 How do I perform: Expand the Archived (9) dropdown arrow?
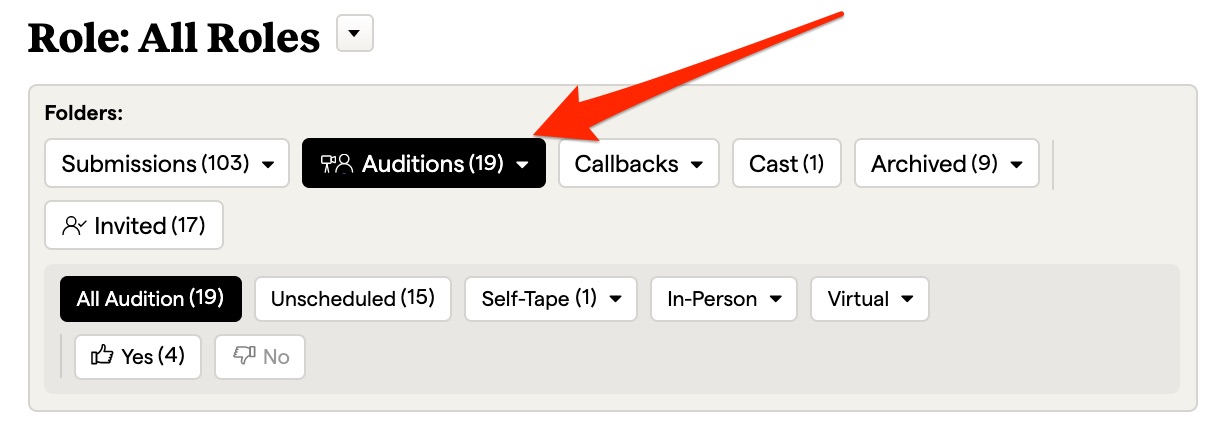click(1017, 165)
